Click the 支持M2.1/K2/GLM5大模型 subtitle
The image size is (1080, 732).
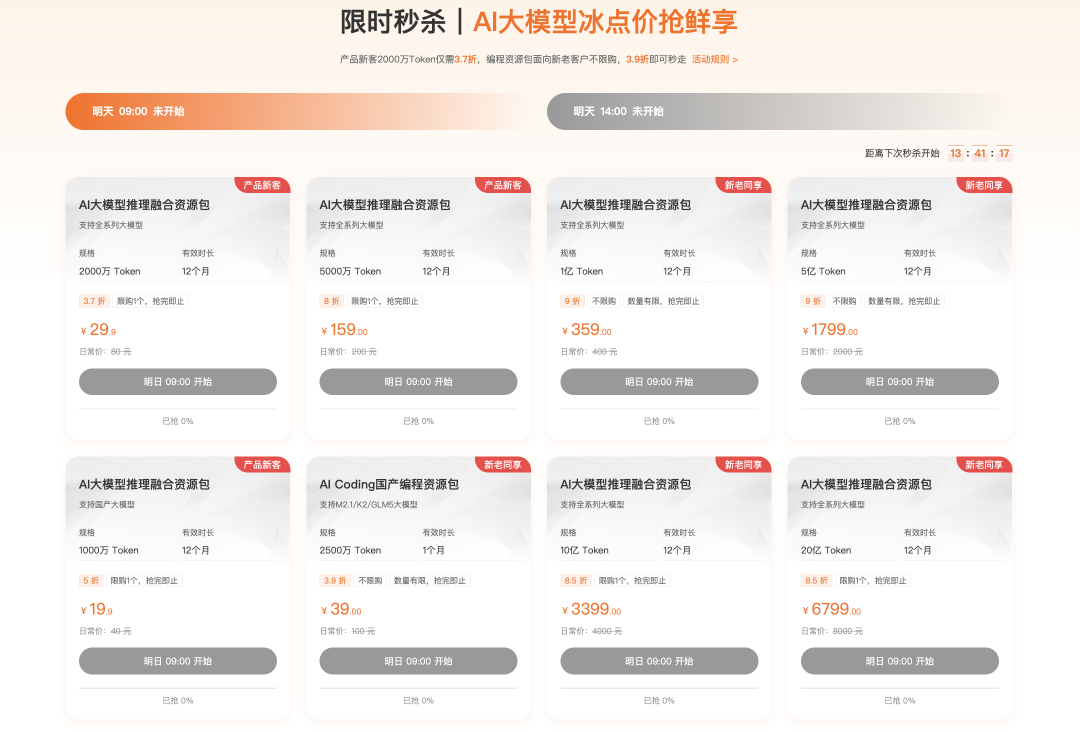point(368,504)
